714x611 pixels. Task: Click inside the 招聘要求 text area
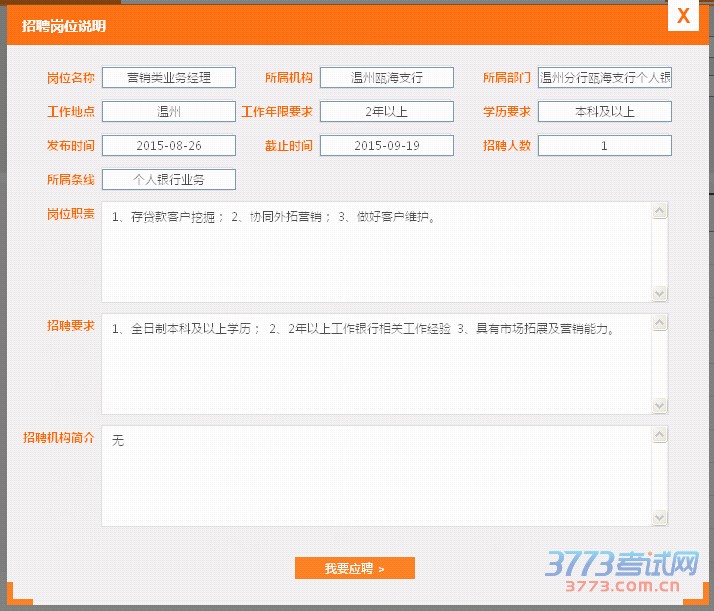pos(377,364)
